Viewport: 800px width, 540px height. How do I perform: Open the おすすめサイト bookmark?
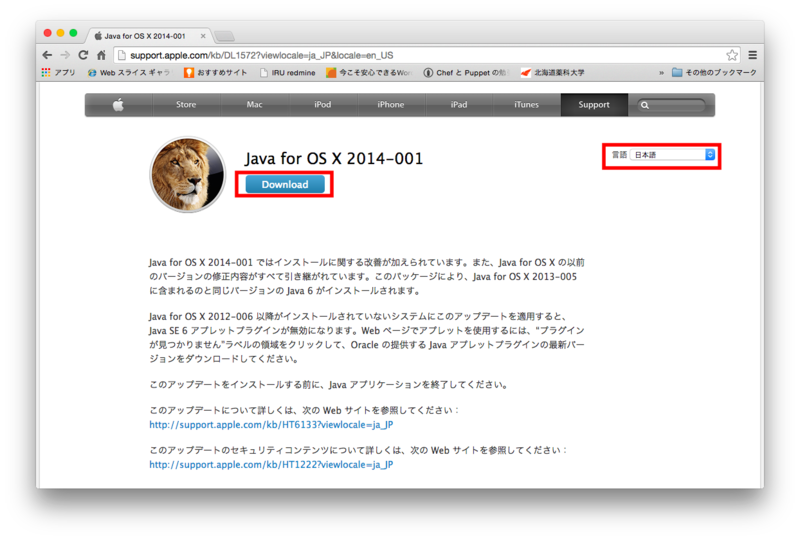216,72
